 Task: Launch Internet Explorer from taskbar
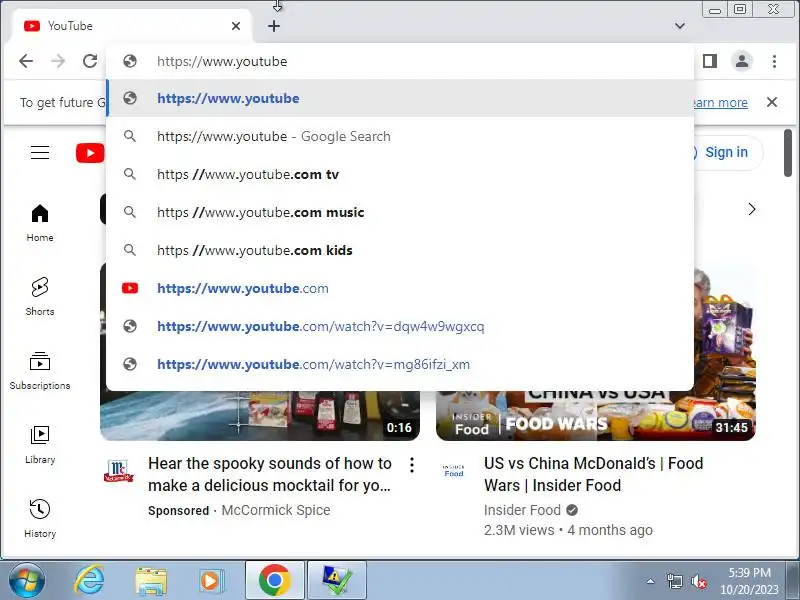90,581
